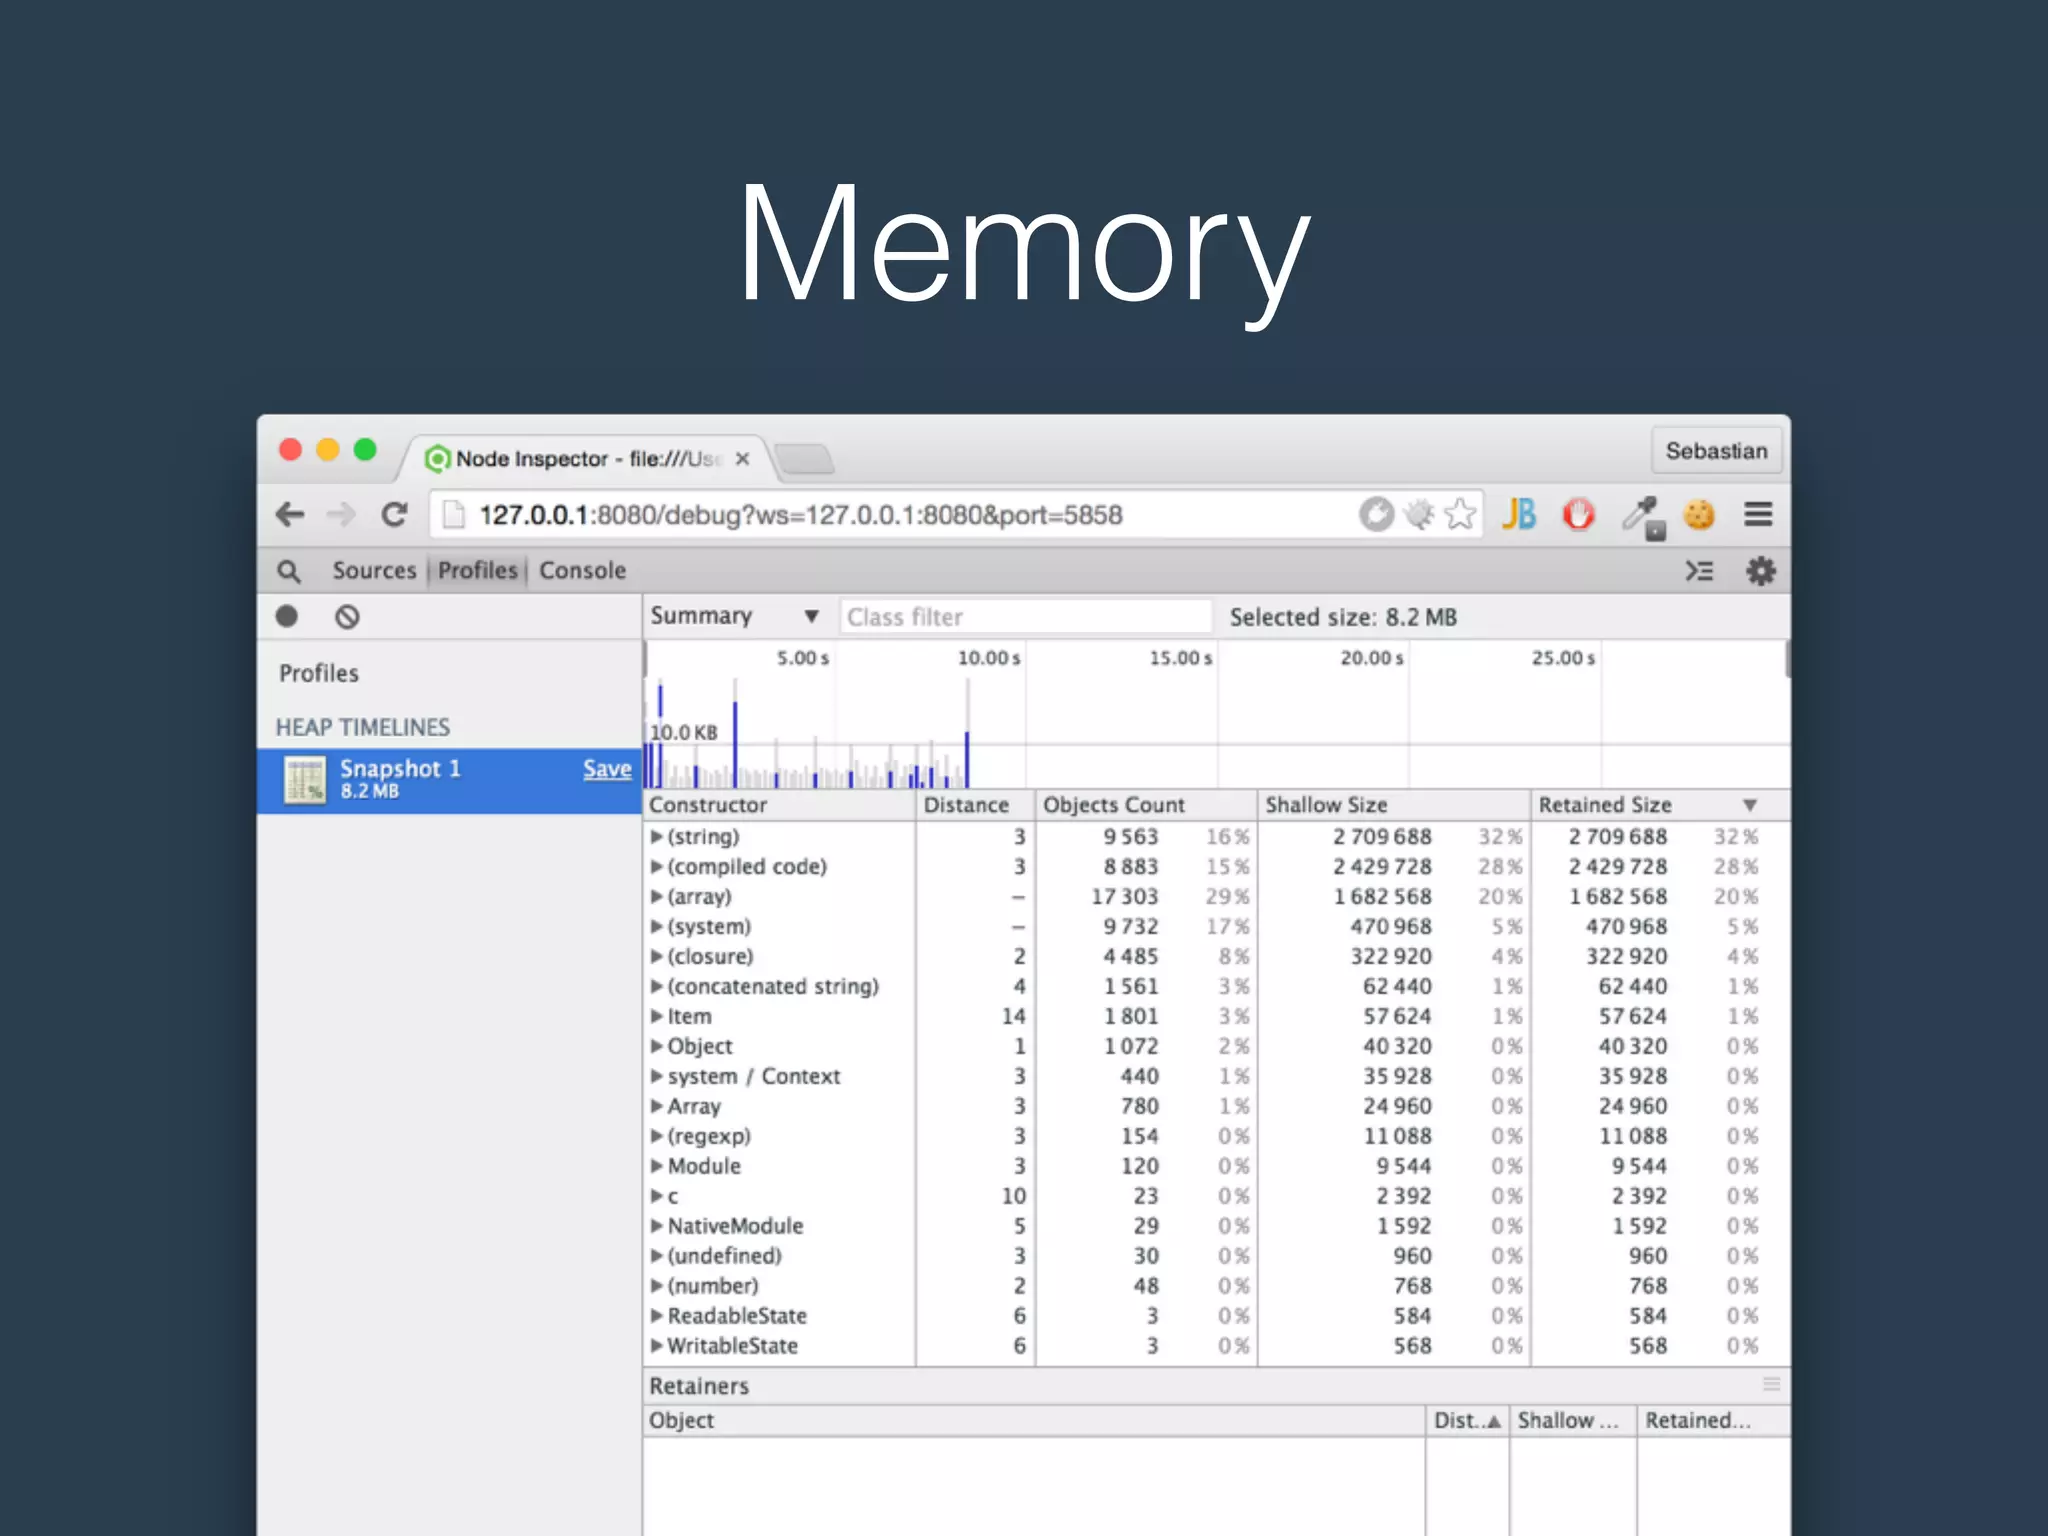Screen dimensions: 2048x1536
Task: Bookmark page with the star icon
Action: click(1461, 515)
